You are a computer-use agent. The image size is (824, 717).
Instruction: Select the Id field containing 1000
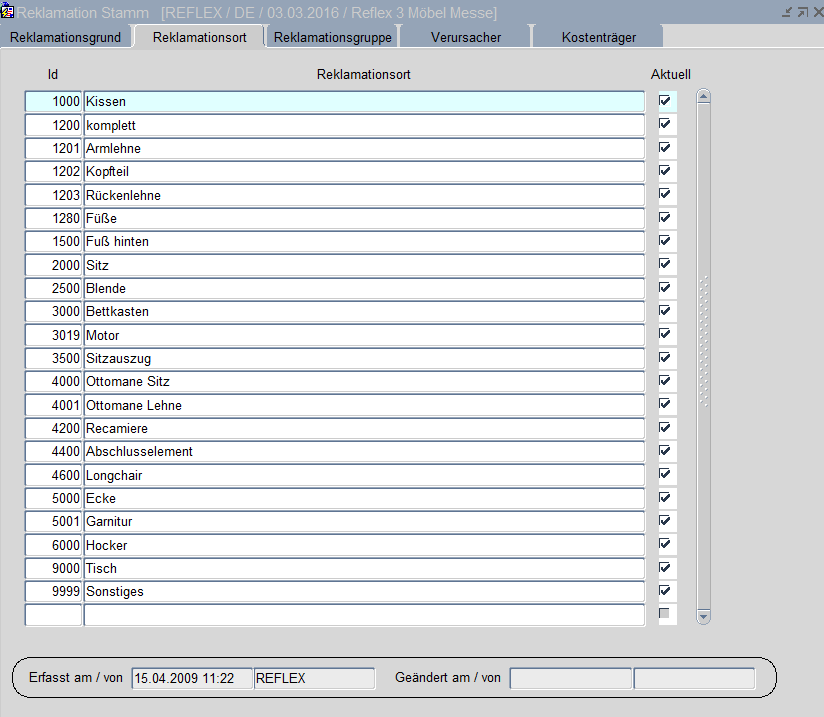[x=53, y=102]
